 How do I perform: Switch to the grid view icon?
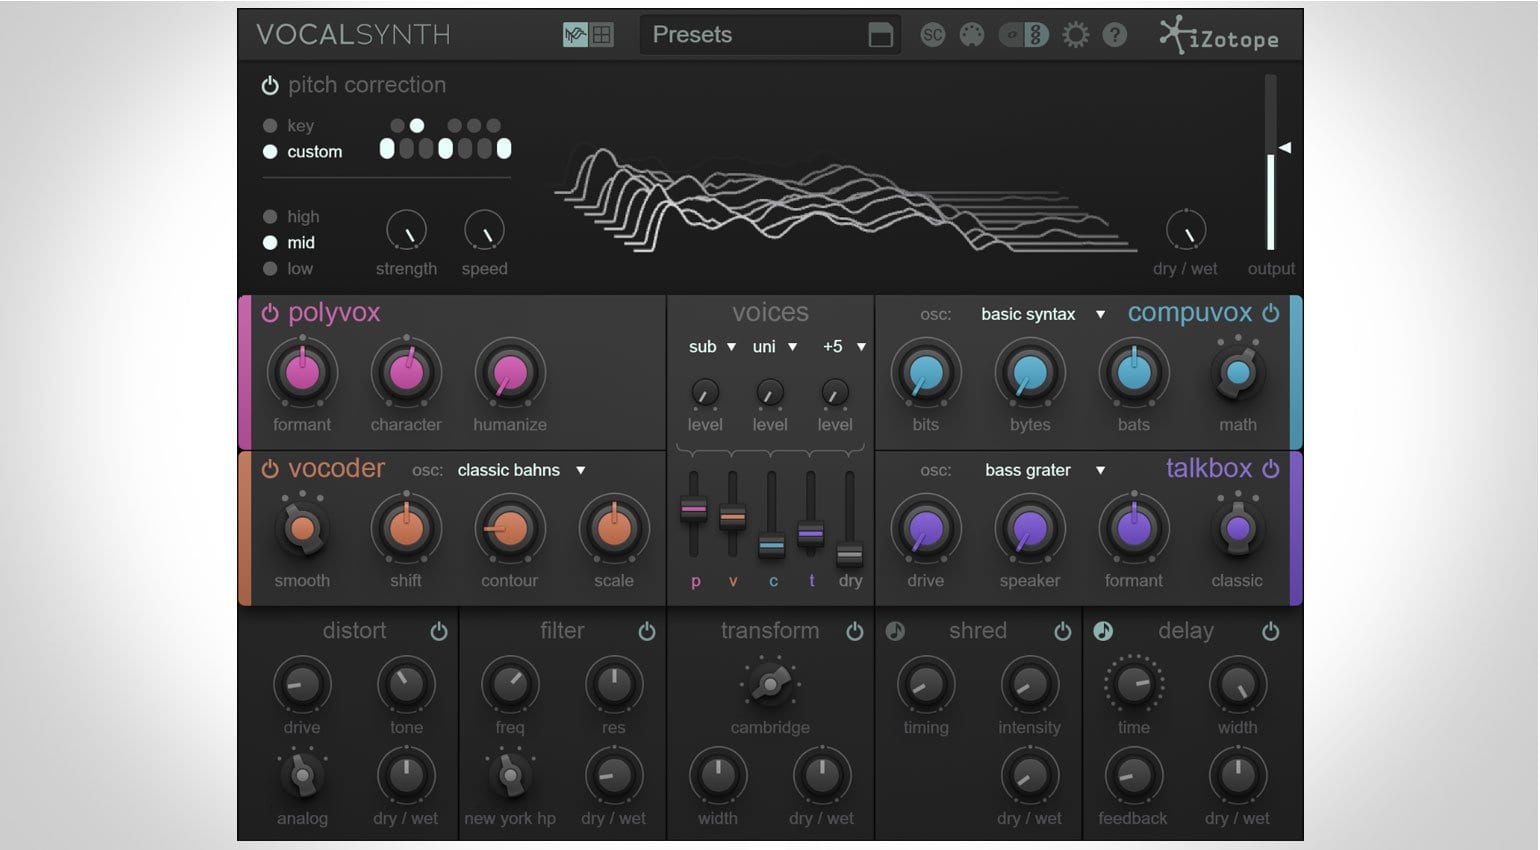tap(601, 35)
